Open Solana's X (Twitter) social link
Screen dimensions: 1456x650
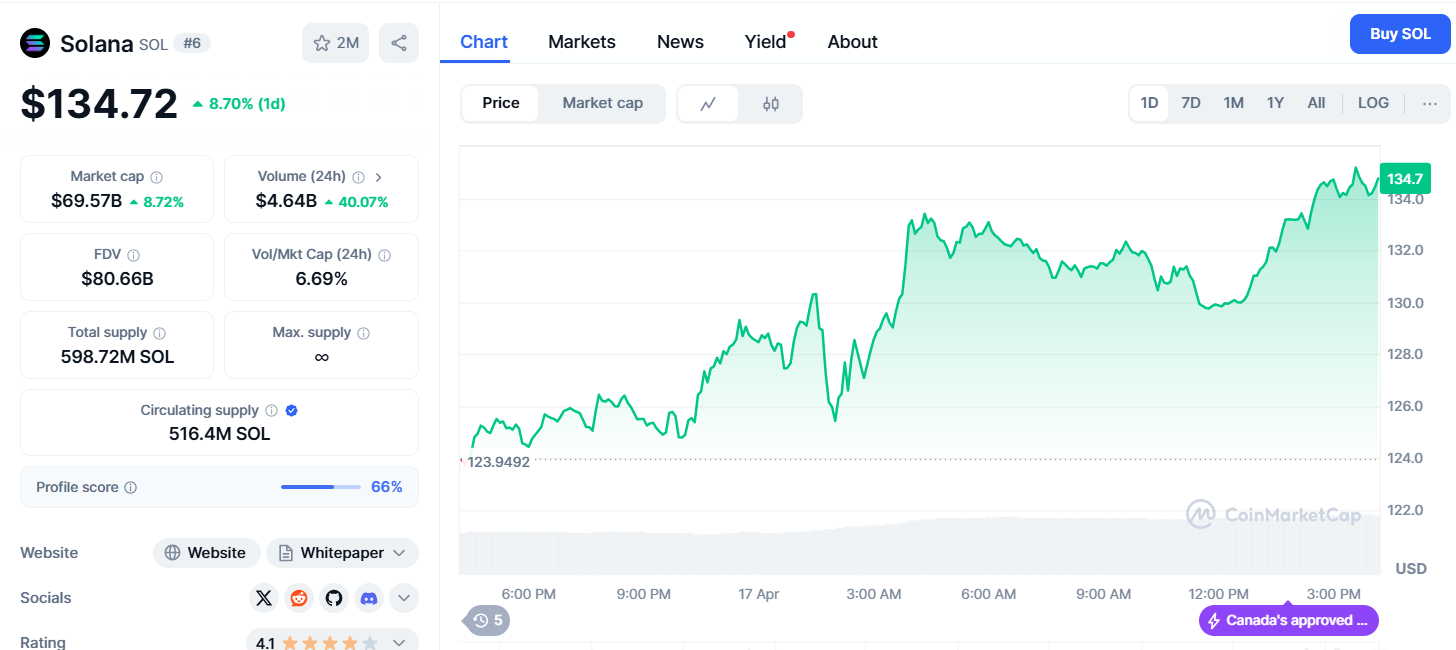(264, 598)
